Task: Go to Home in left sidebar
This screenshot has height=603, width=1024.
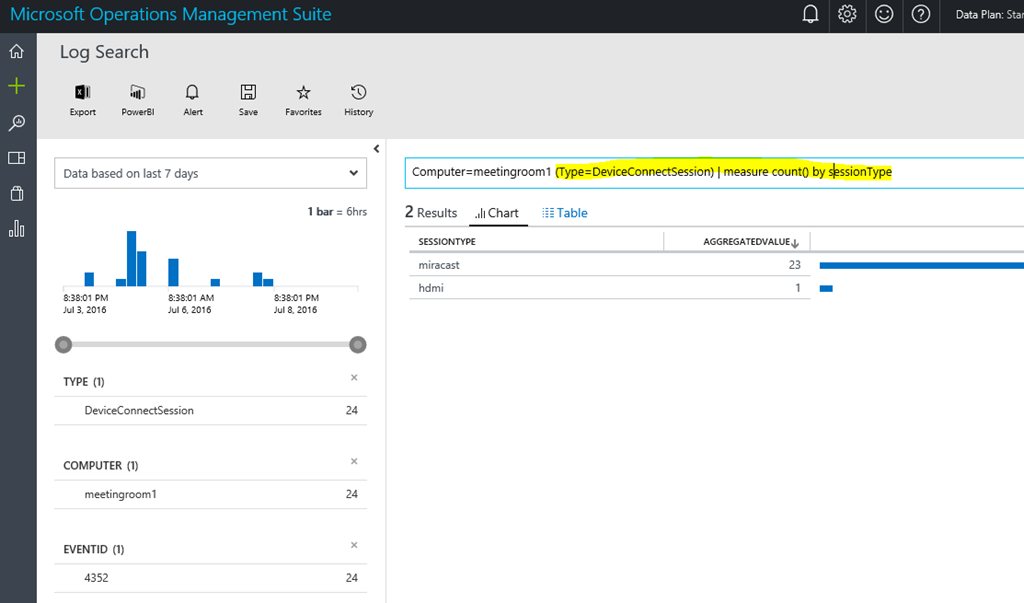Action: [16, 51]
